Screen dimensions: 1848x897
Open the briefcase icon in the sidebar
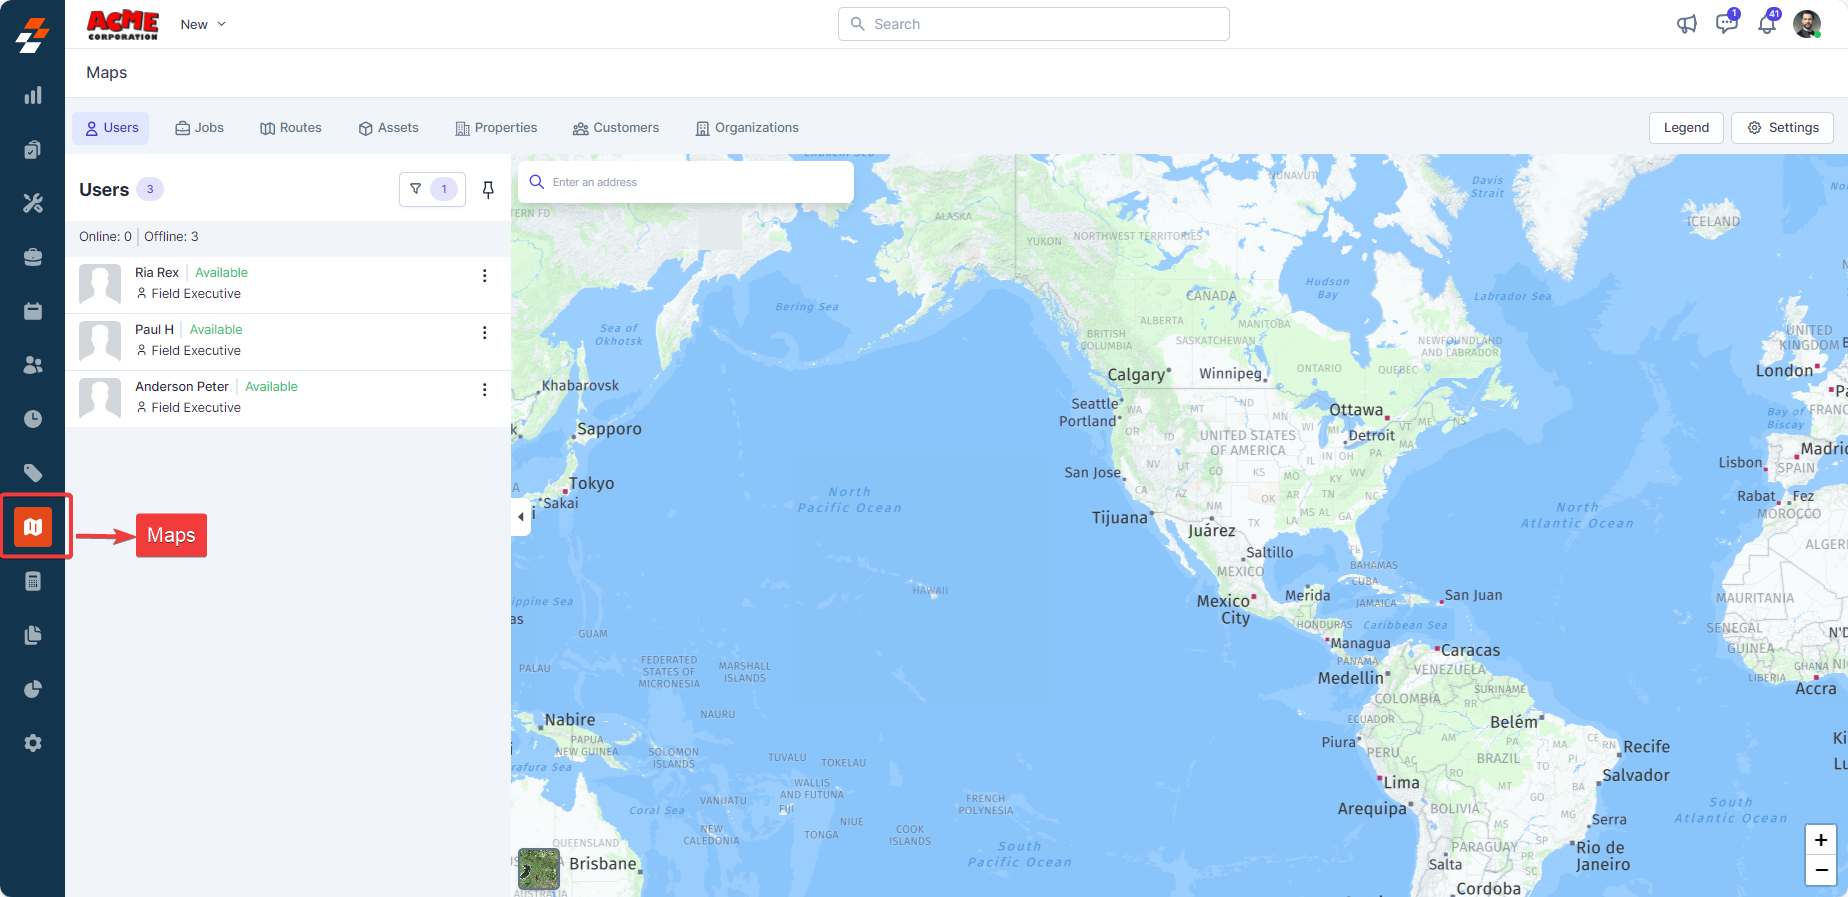pos(33,257)
